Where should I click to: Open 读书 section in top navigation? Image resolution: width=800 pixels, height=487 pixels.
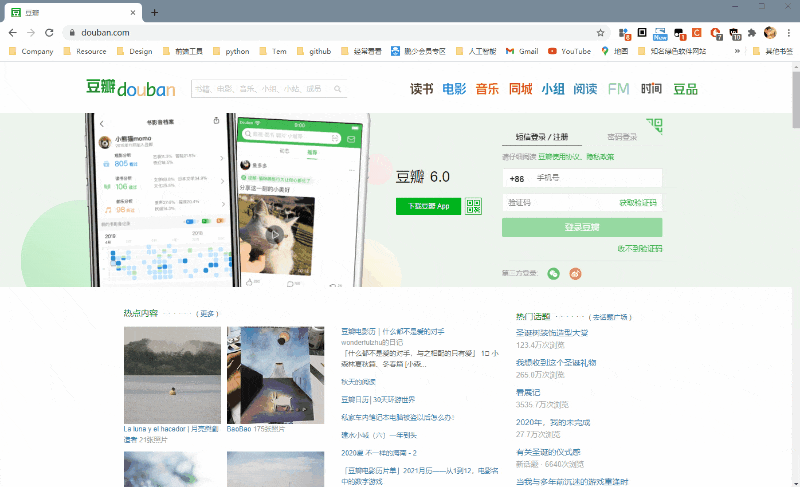(x=421, y=89)
